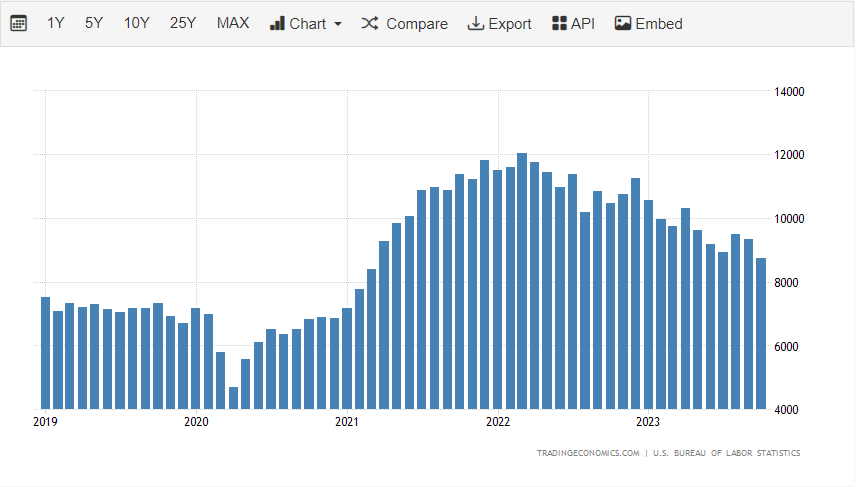Viewport: 857px width, 487px height.
Task: Click the Embed image icon
Action: click(623, 23)
